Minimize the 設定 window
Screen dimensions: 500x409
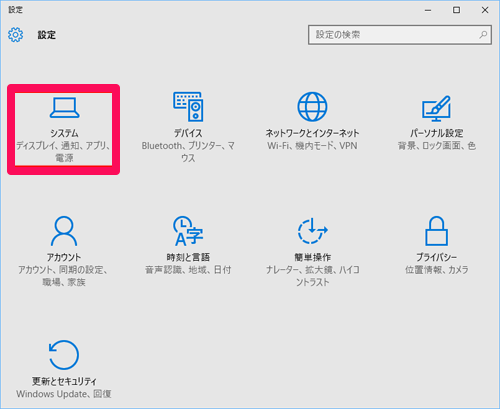click(428, 10)
